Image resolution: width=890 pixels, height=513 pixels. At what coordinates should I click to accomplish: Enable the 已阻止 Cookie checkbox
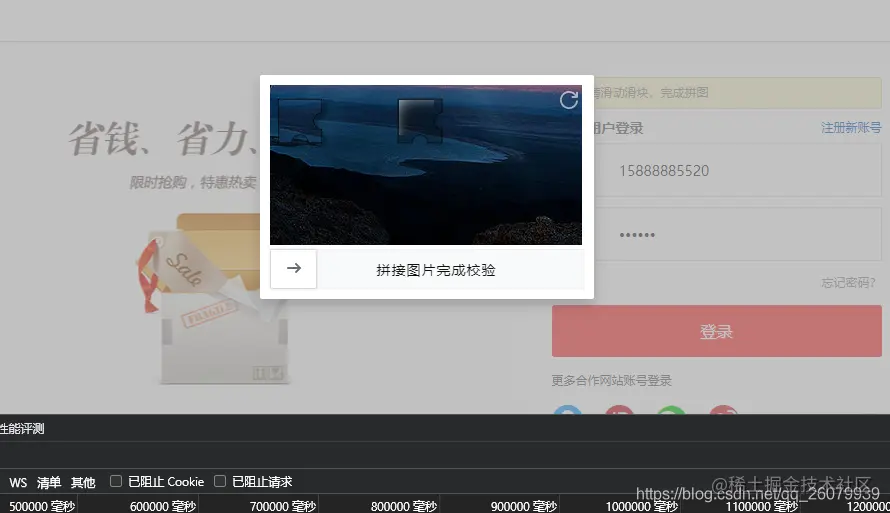click(116, 481)
